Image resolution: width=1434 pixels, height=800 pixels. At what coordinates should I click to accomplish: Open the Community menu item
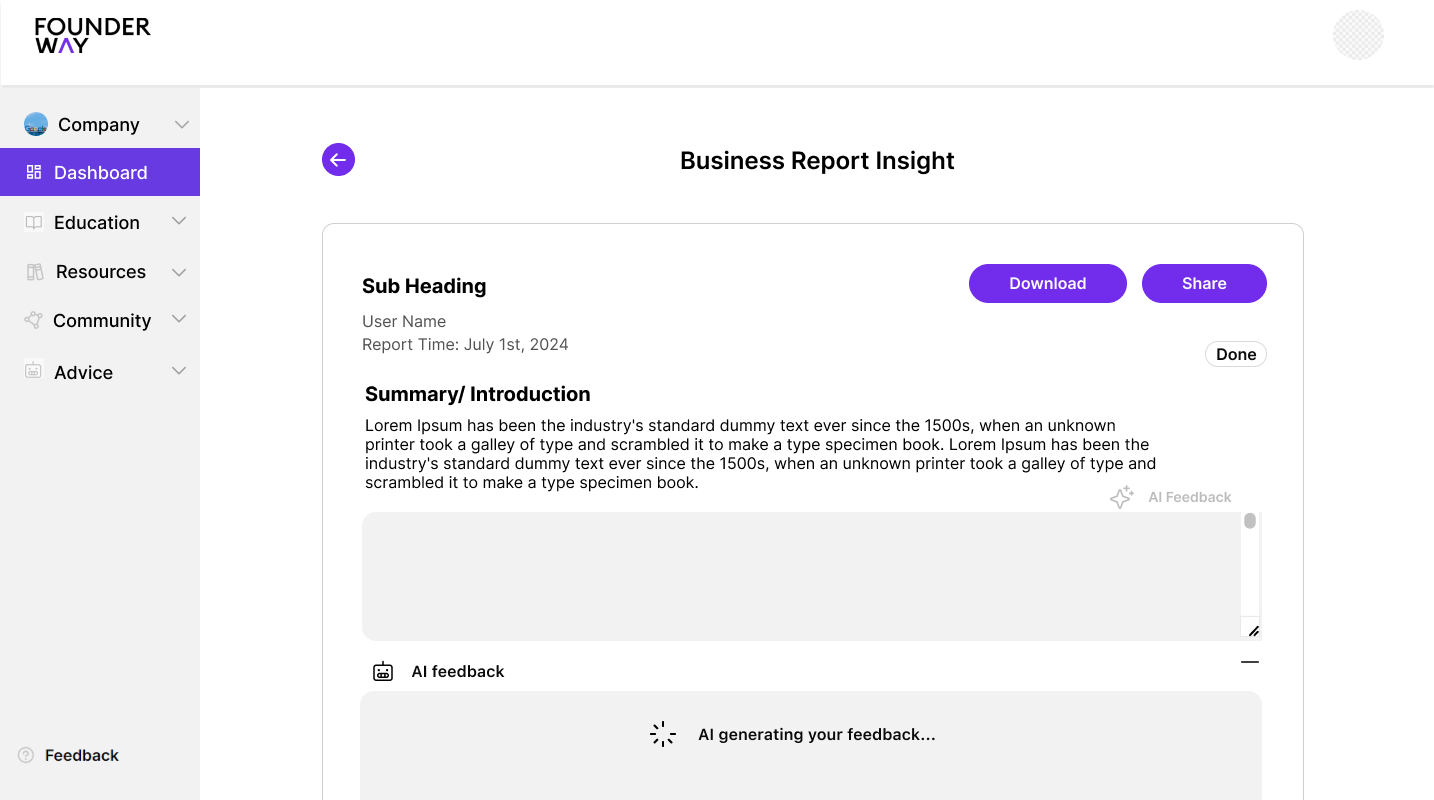(x=100, y=320)
